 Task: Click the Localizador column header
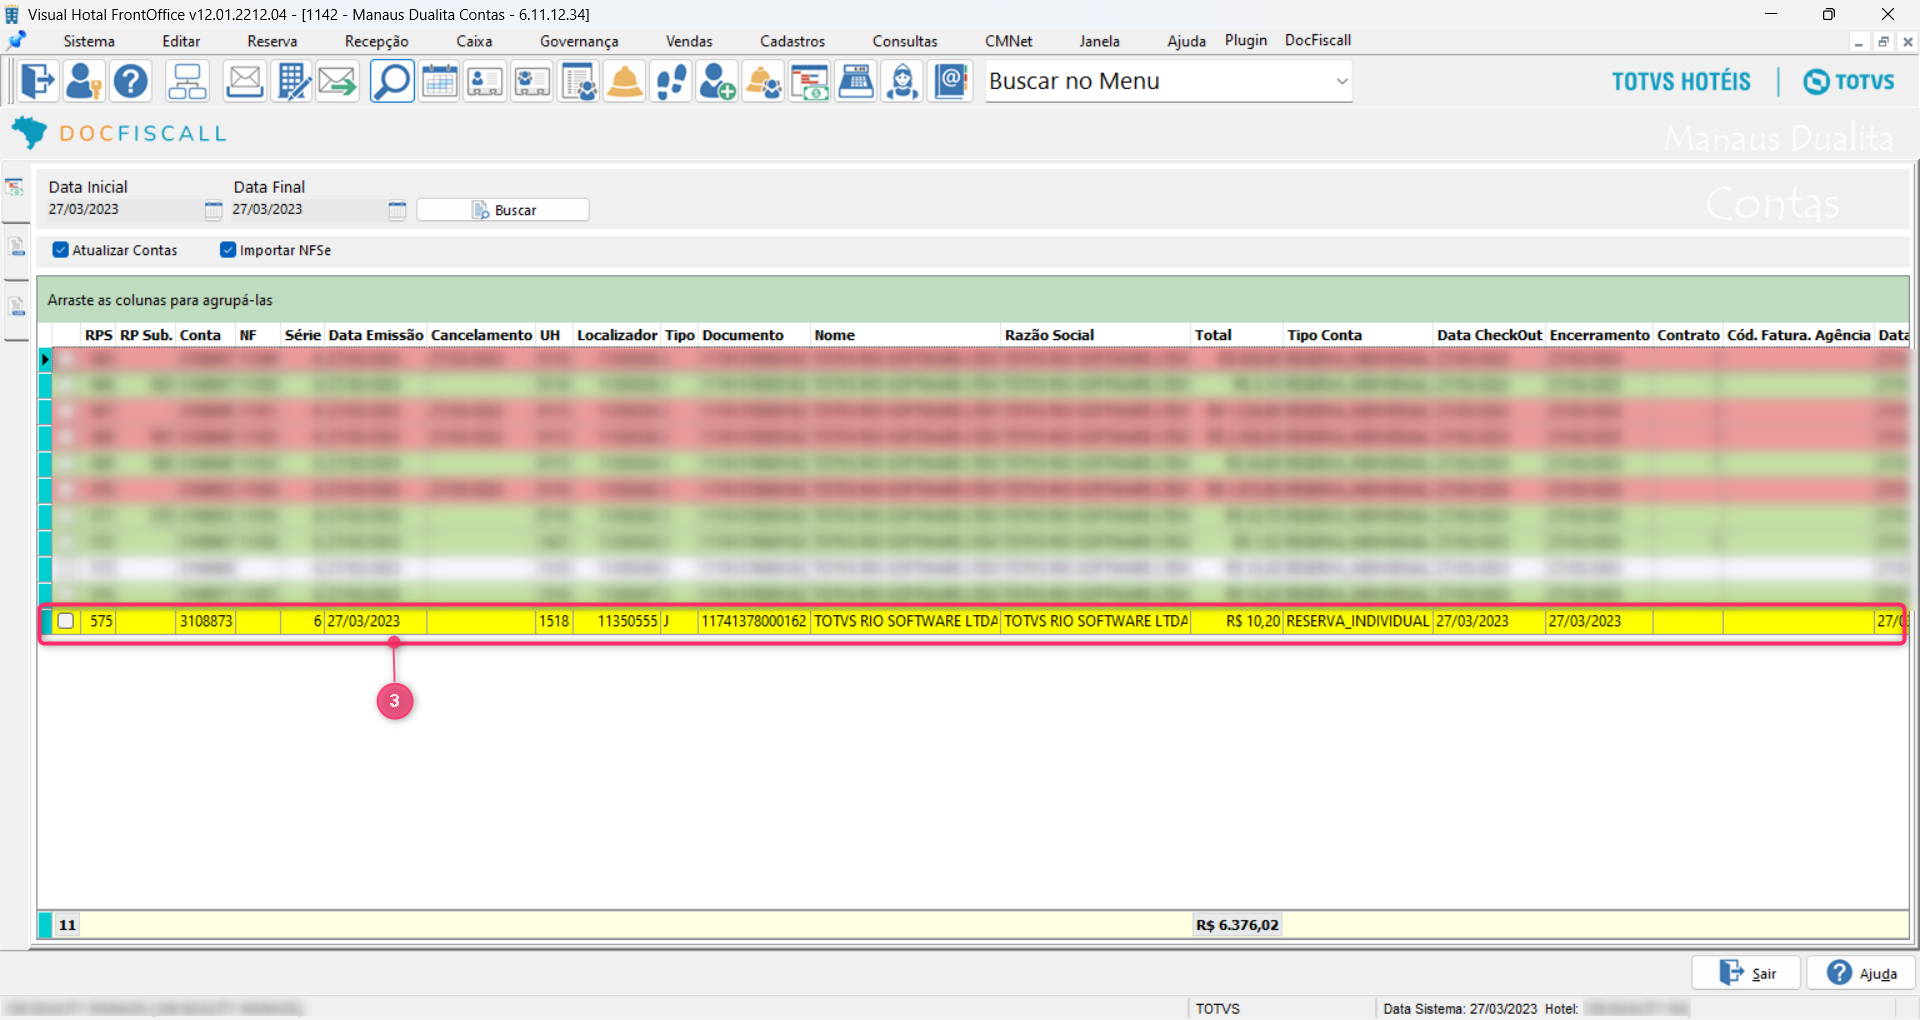click(x=617, y=335)
